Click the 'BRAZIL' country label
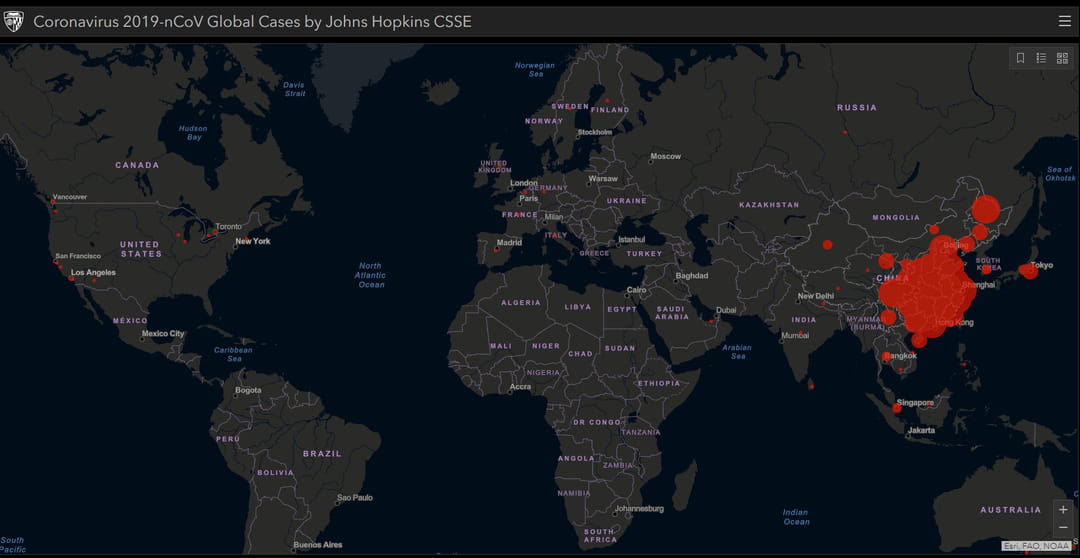Viewport: 1080px width, 558px height. 322,453
